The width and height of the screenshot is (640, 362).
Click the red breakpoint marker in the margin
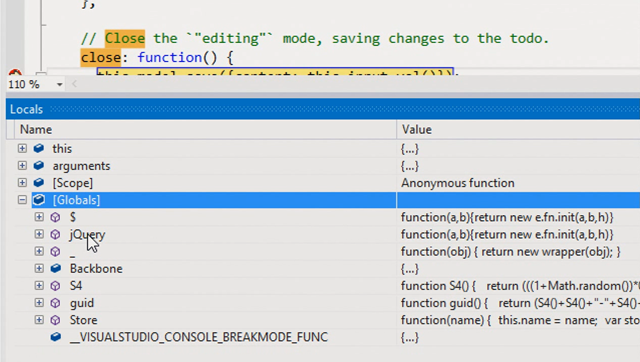[x=15, y=73]
